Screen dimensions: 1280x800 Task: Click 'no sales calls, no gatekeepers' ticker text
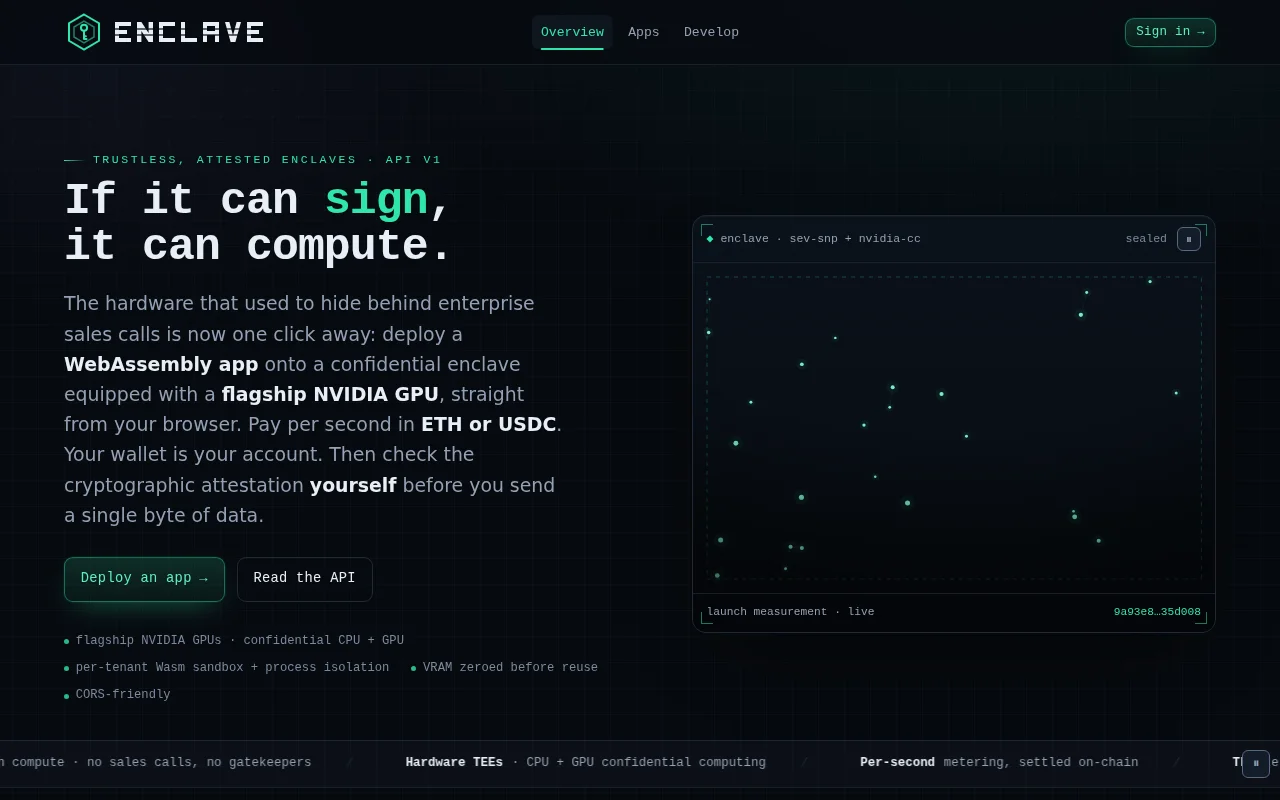(199, 763)
